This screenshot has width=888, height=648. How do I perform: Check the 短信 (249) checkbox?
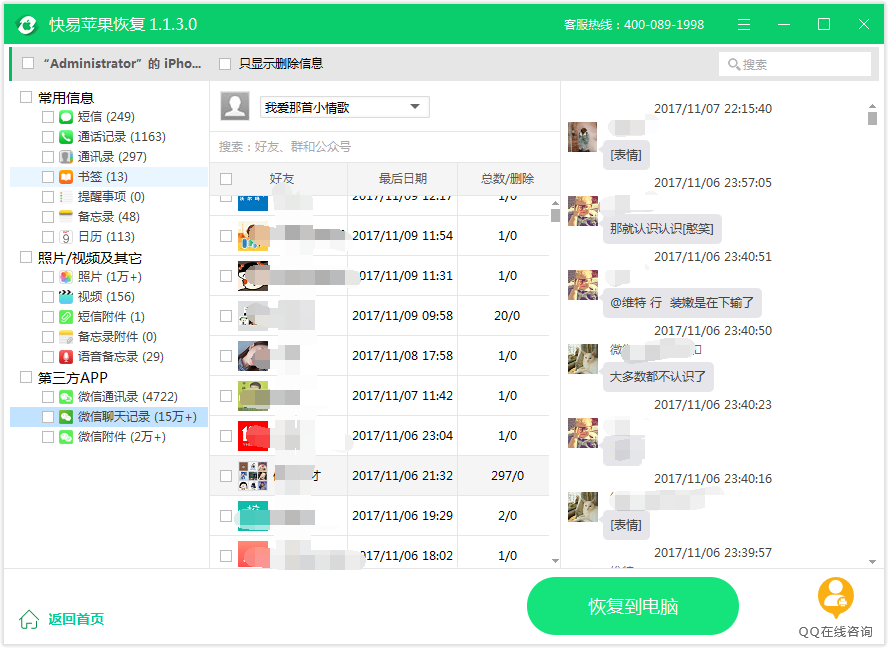tap(48, 117)
